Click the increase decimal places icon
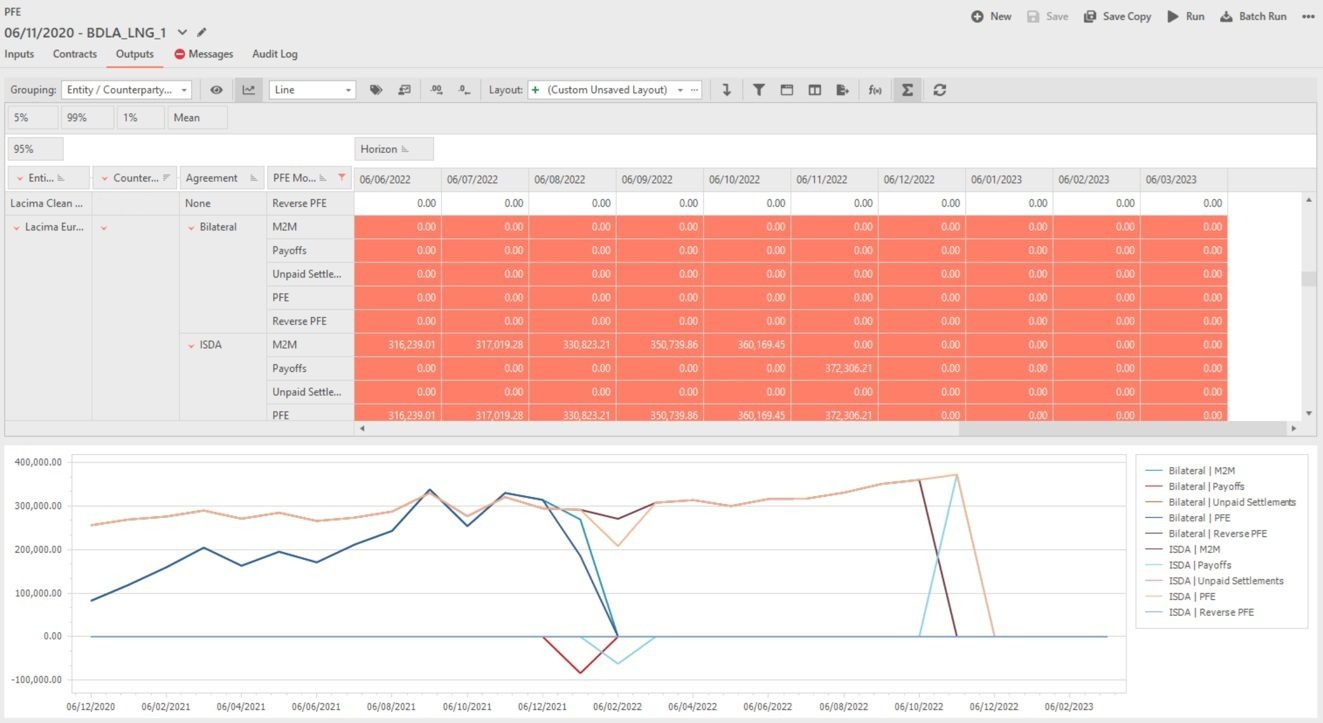This screenshot has height=723, width=1323. pos(436,90)
